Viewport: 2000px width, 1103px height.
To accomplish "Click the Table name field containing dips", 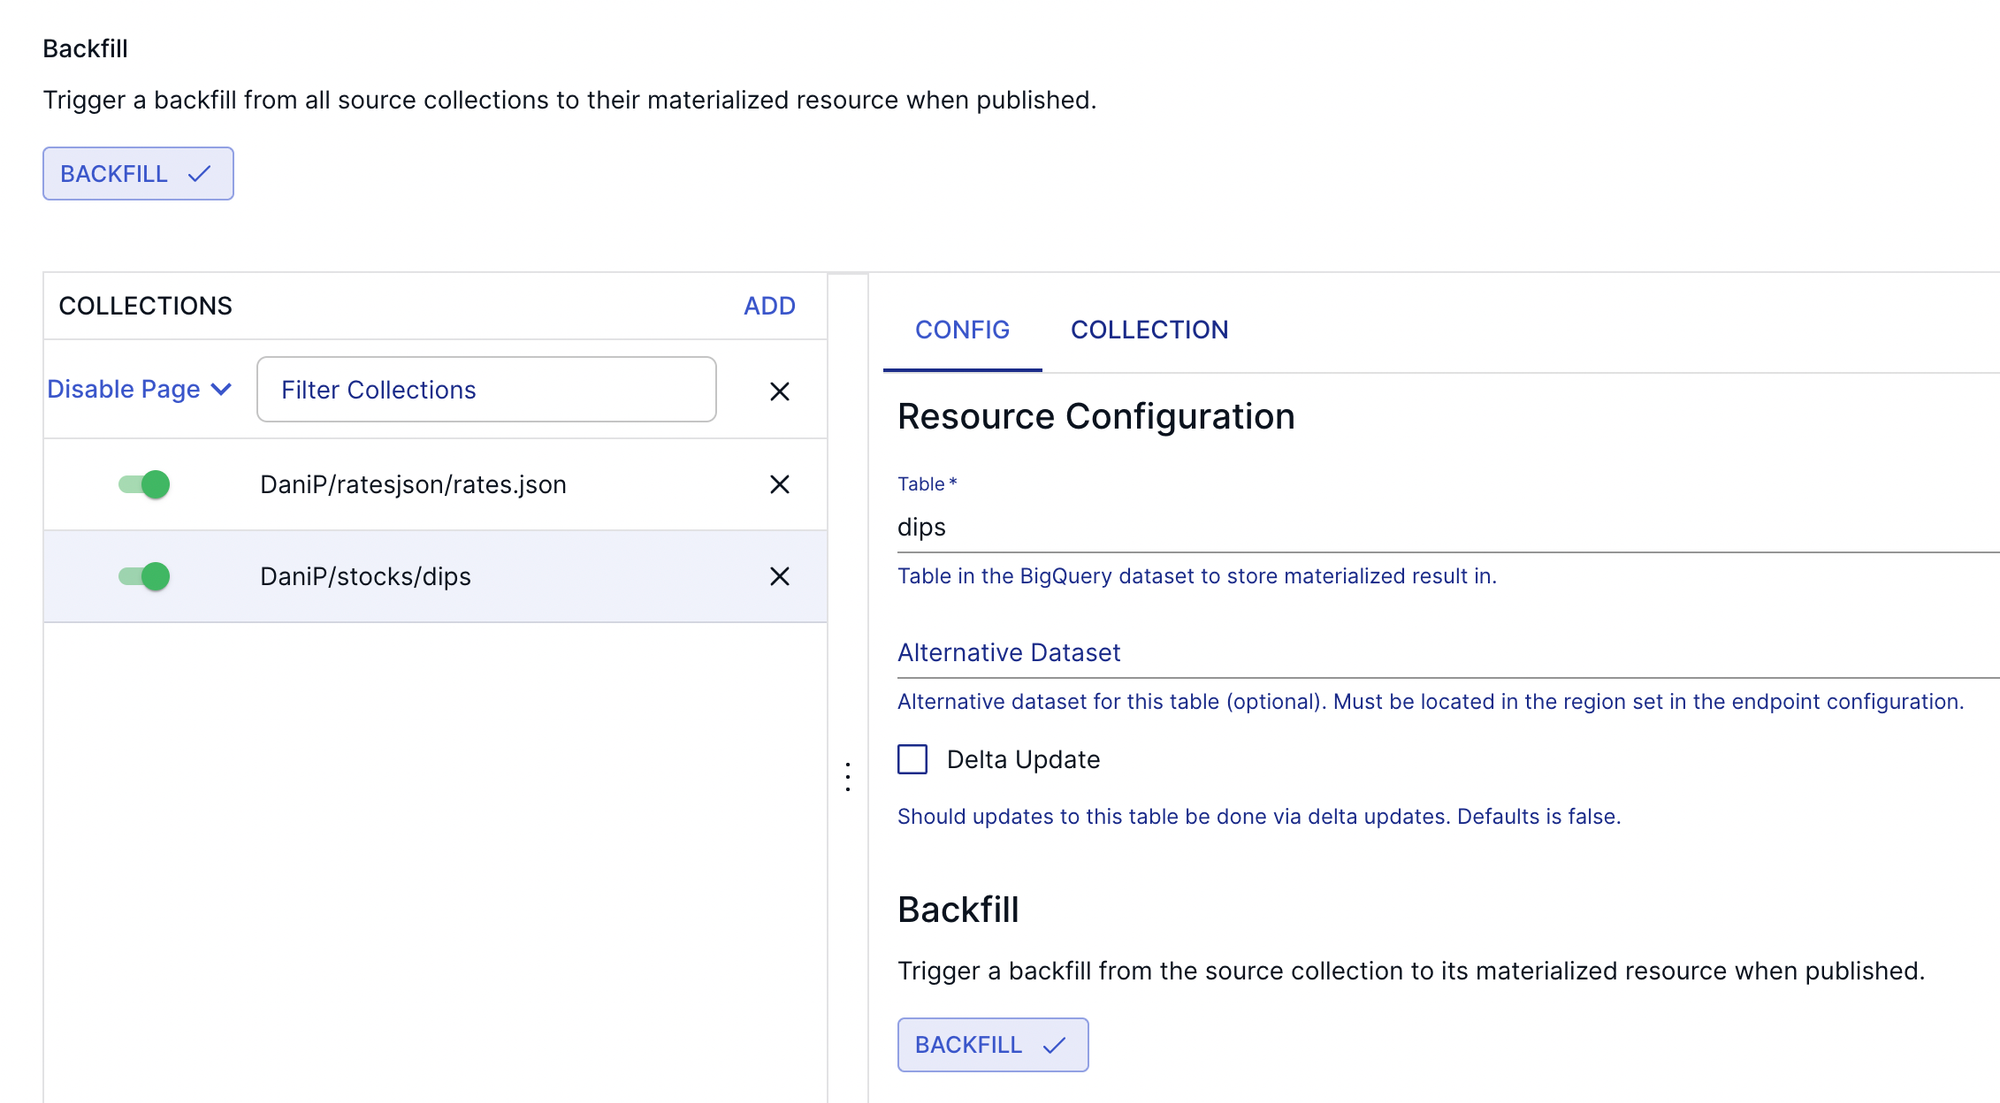I will pos(1440,527).
